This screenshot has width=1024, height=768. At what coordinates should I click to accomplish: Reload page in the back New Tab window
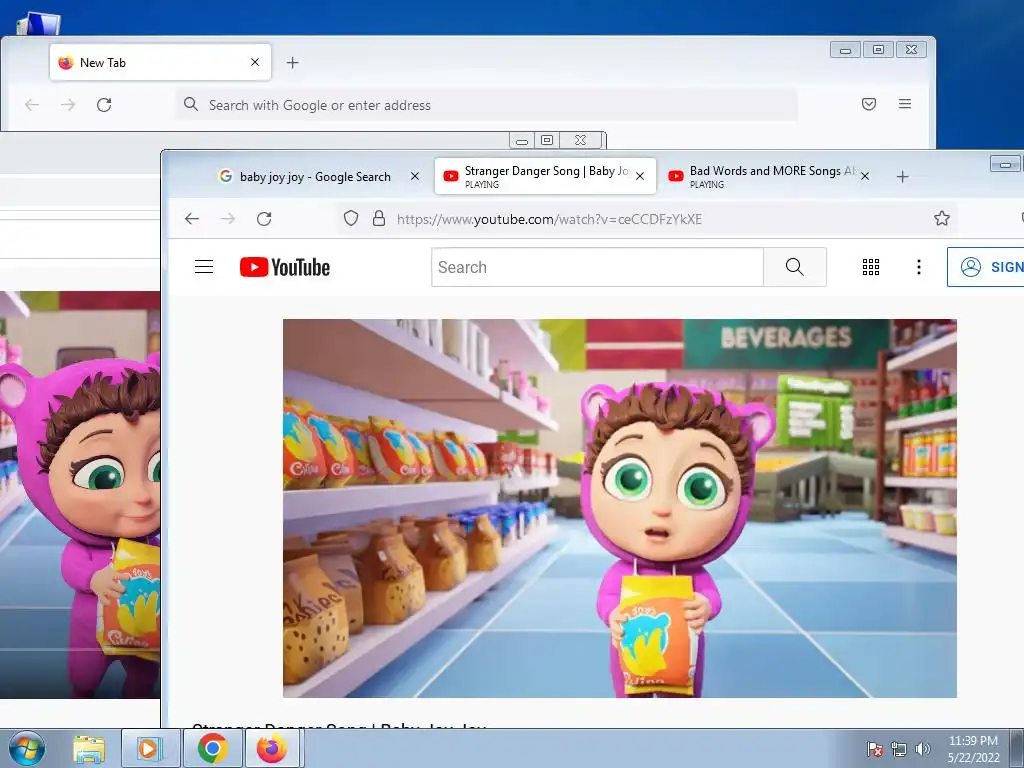pyautogui.click(x=104, y=104)
